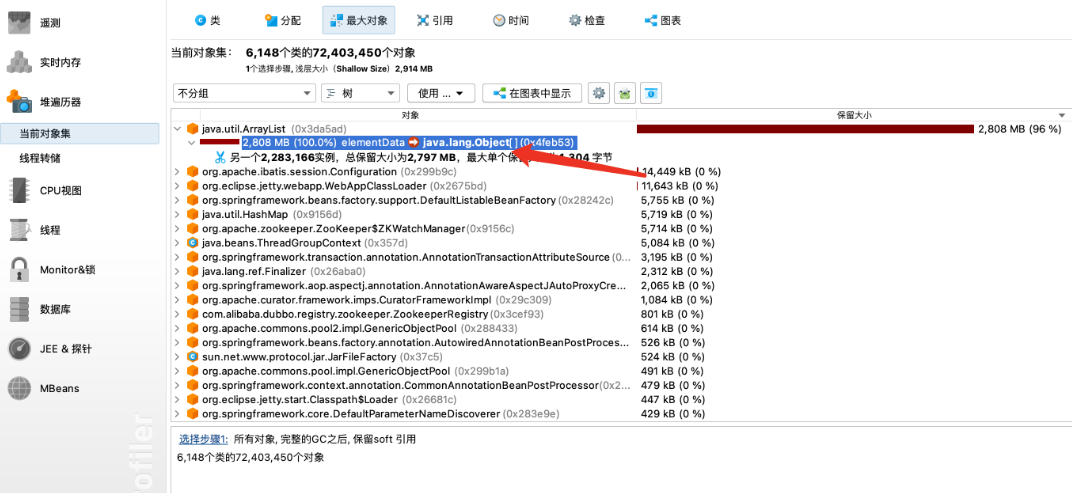The image size is (1072, 493).
Task: Switch to the 引用 references view
Action: click(x=435, y=21)
